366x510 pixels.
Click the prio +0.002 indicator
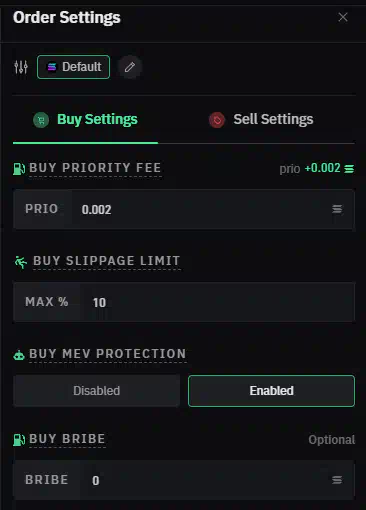[x=317, y=169]
